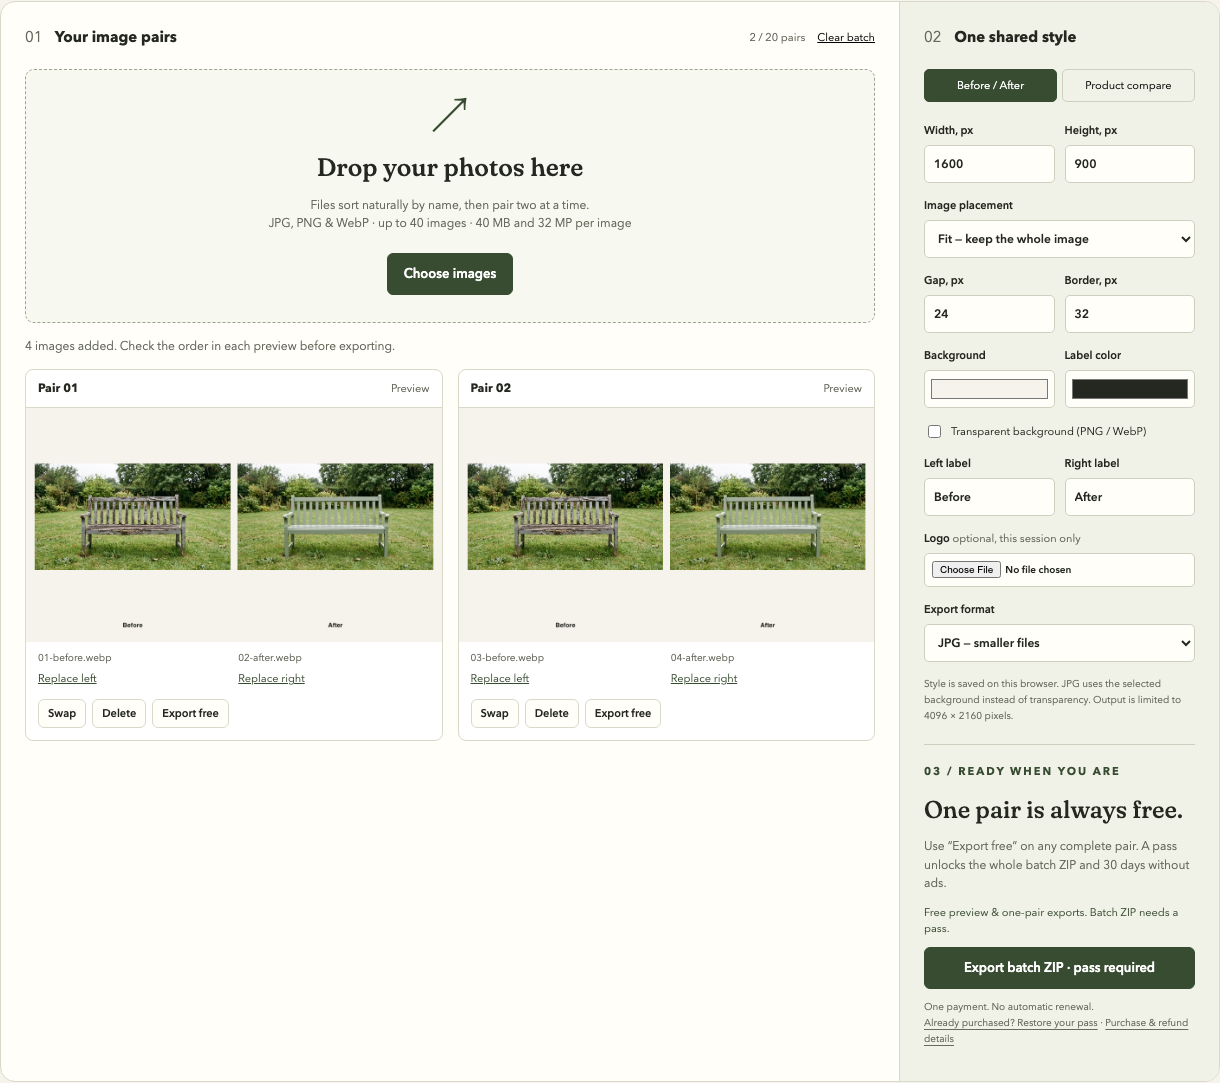Click the Preview label in Pair 01
1220x1083 pixels.
point(410,388)
